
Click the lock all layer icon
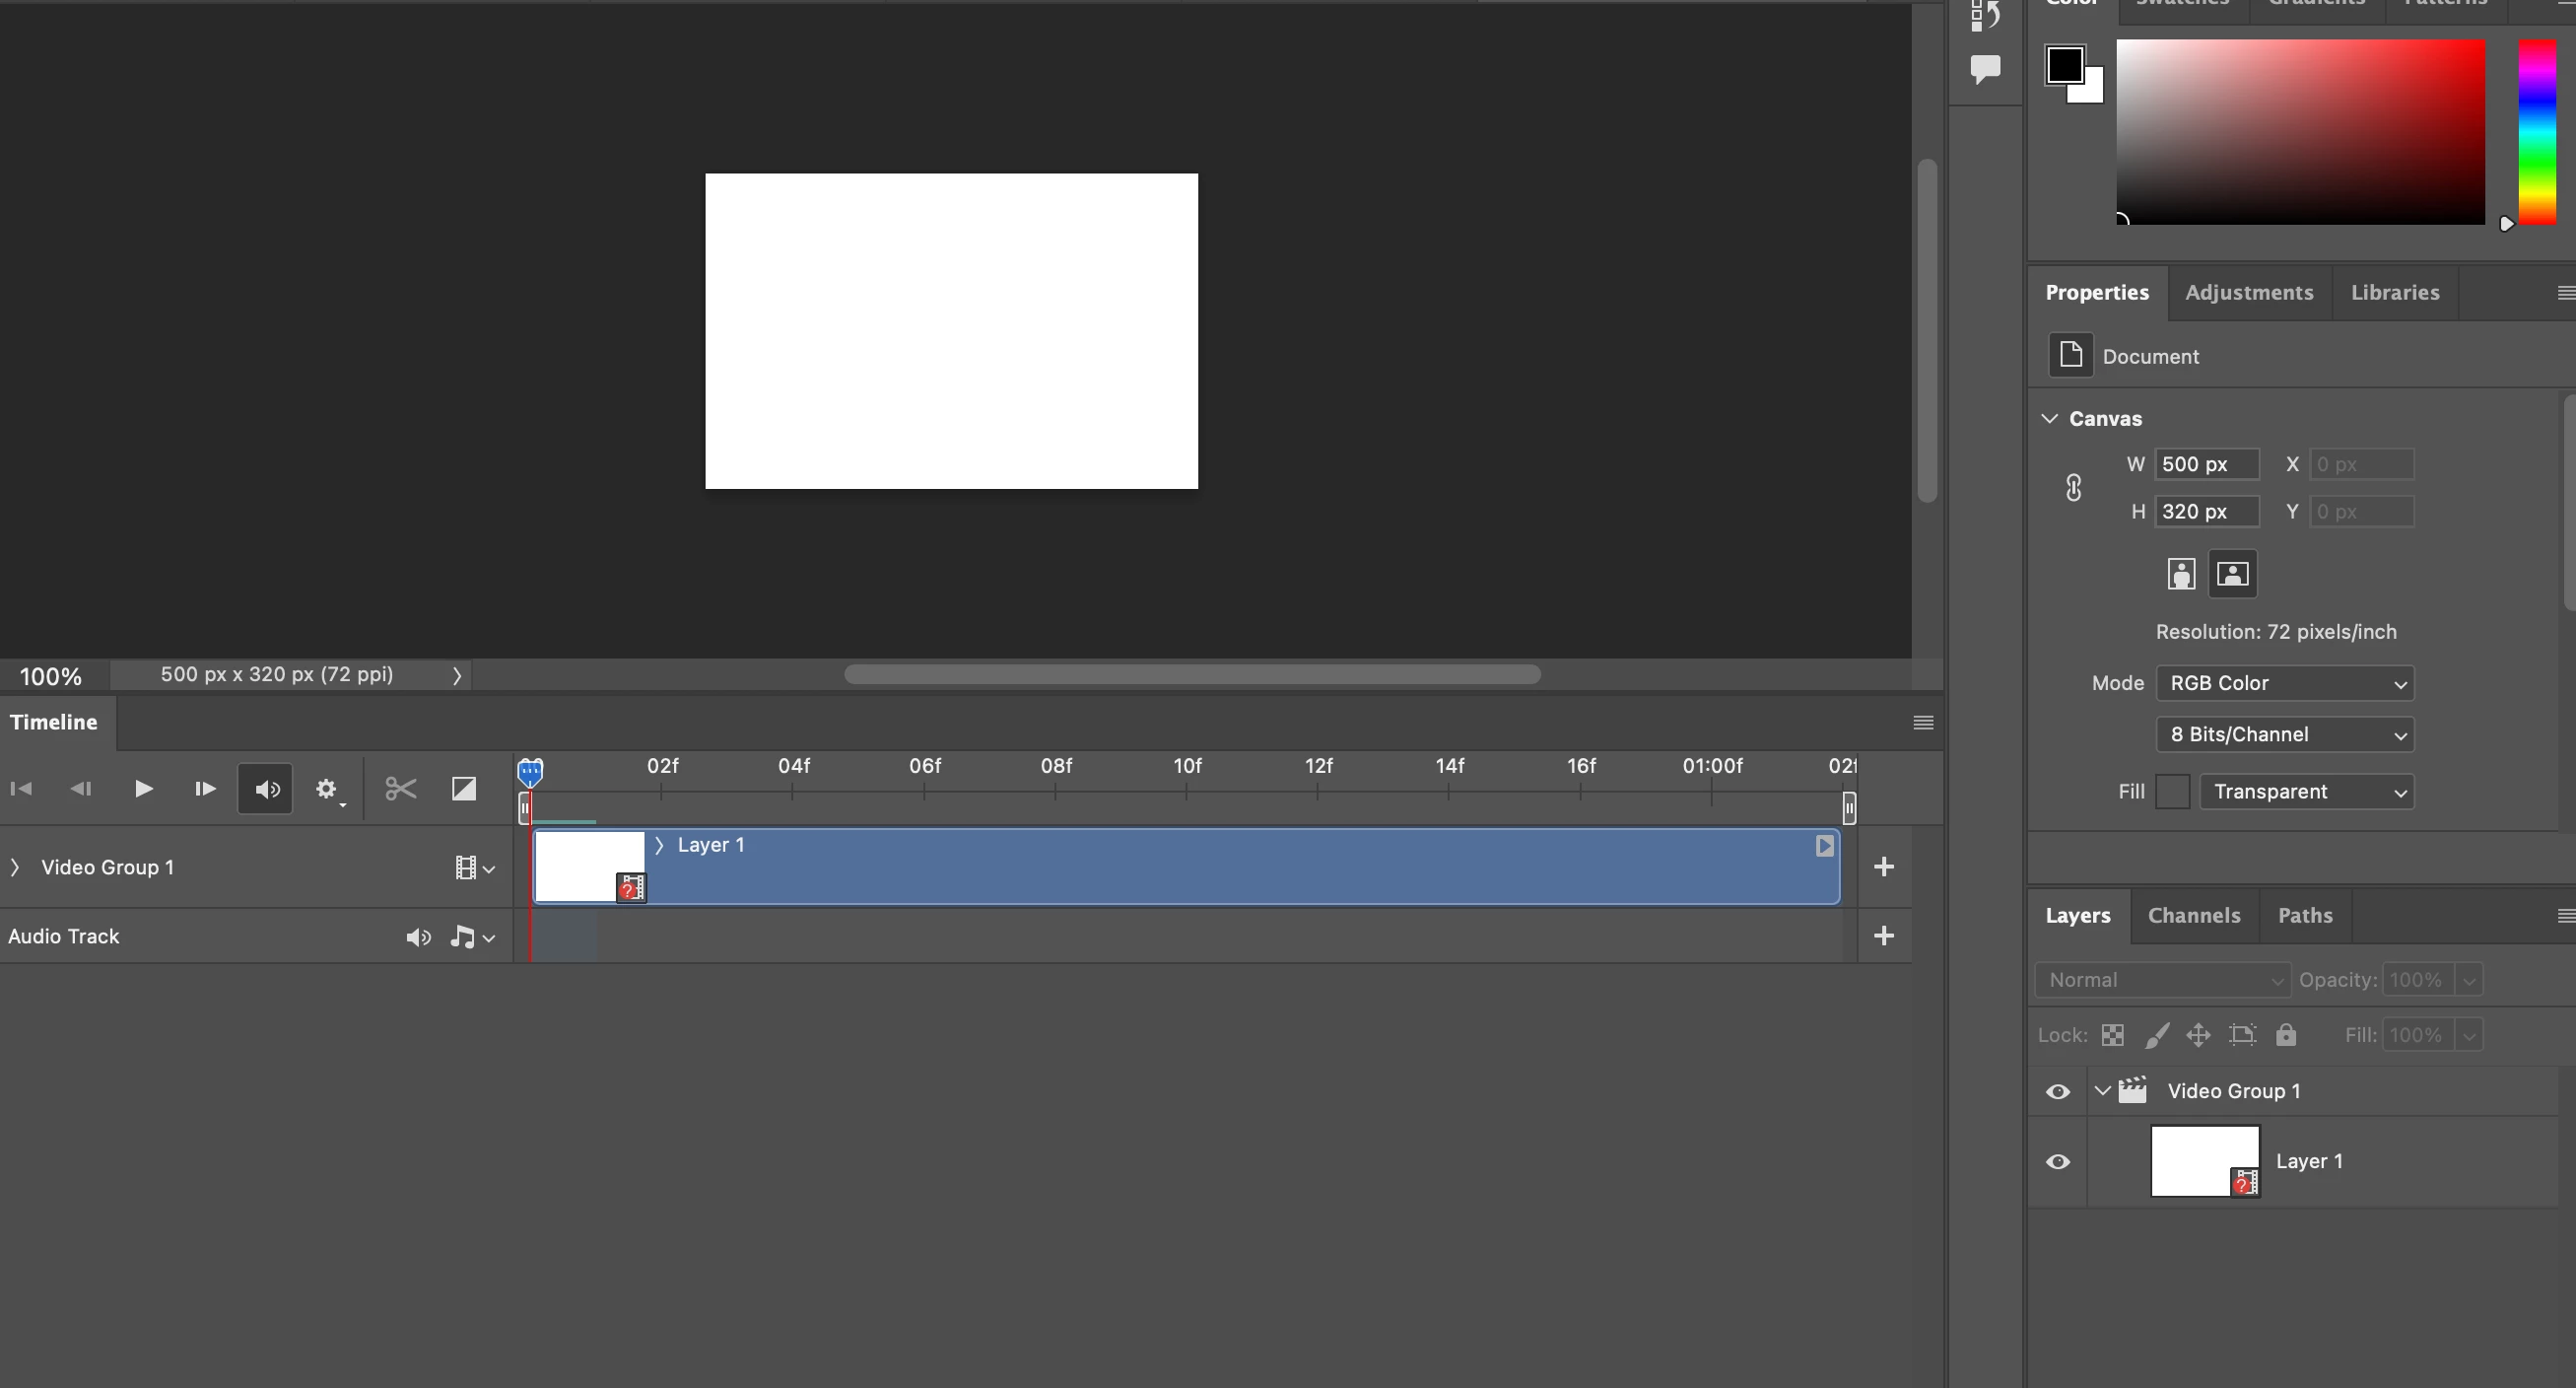[x=2286, y=1035]
